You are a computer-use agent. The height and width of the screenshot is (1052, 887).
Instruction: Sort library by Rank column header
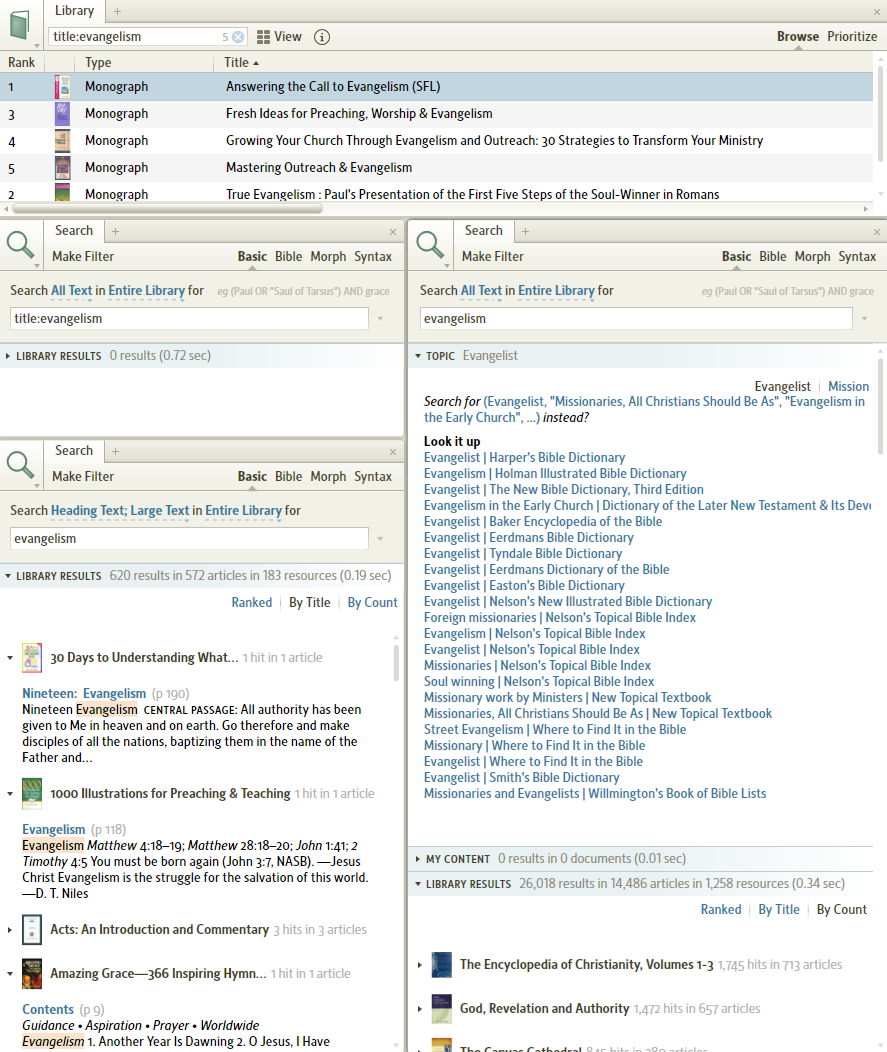(21, 62)
